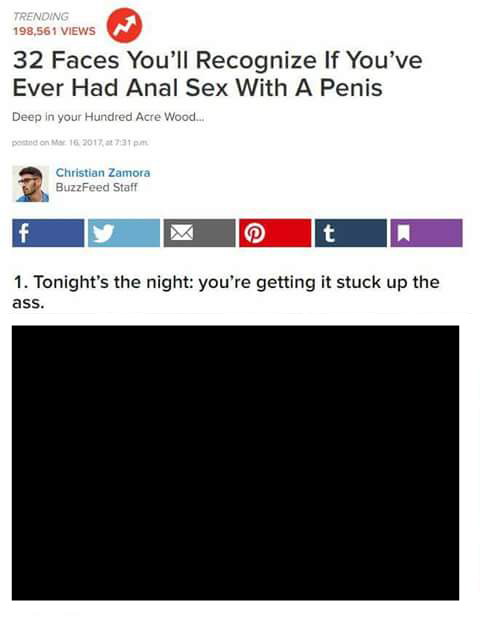Click the author's profile photo

(31, 184)
